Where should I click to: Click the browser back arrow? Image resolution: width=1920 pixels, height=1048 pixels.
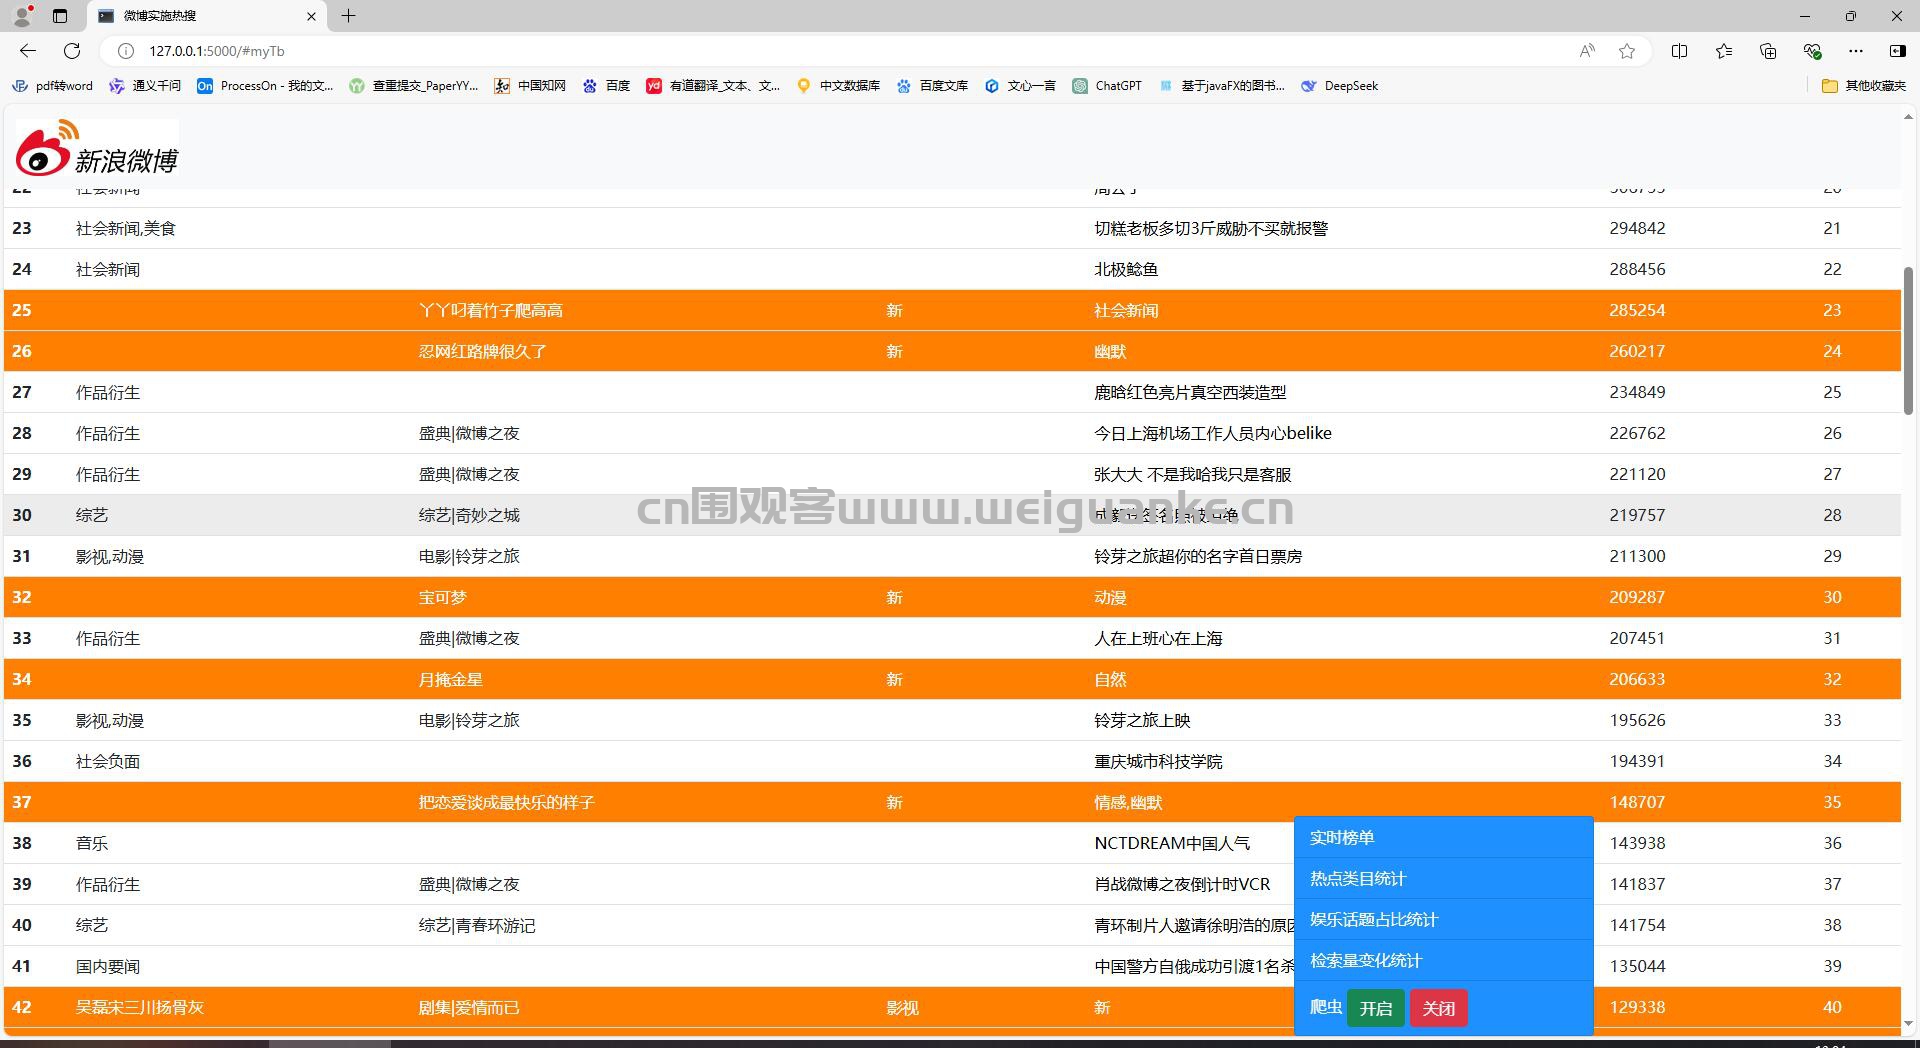coord(28,51)
